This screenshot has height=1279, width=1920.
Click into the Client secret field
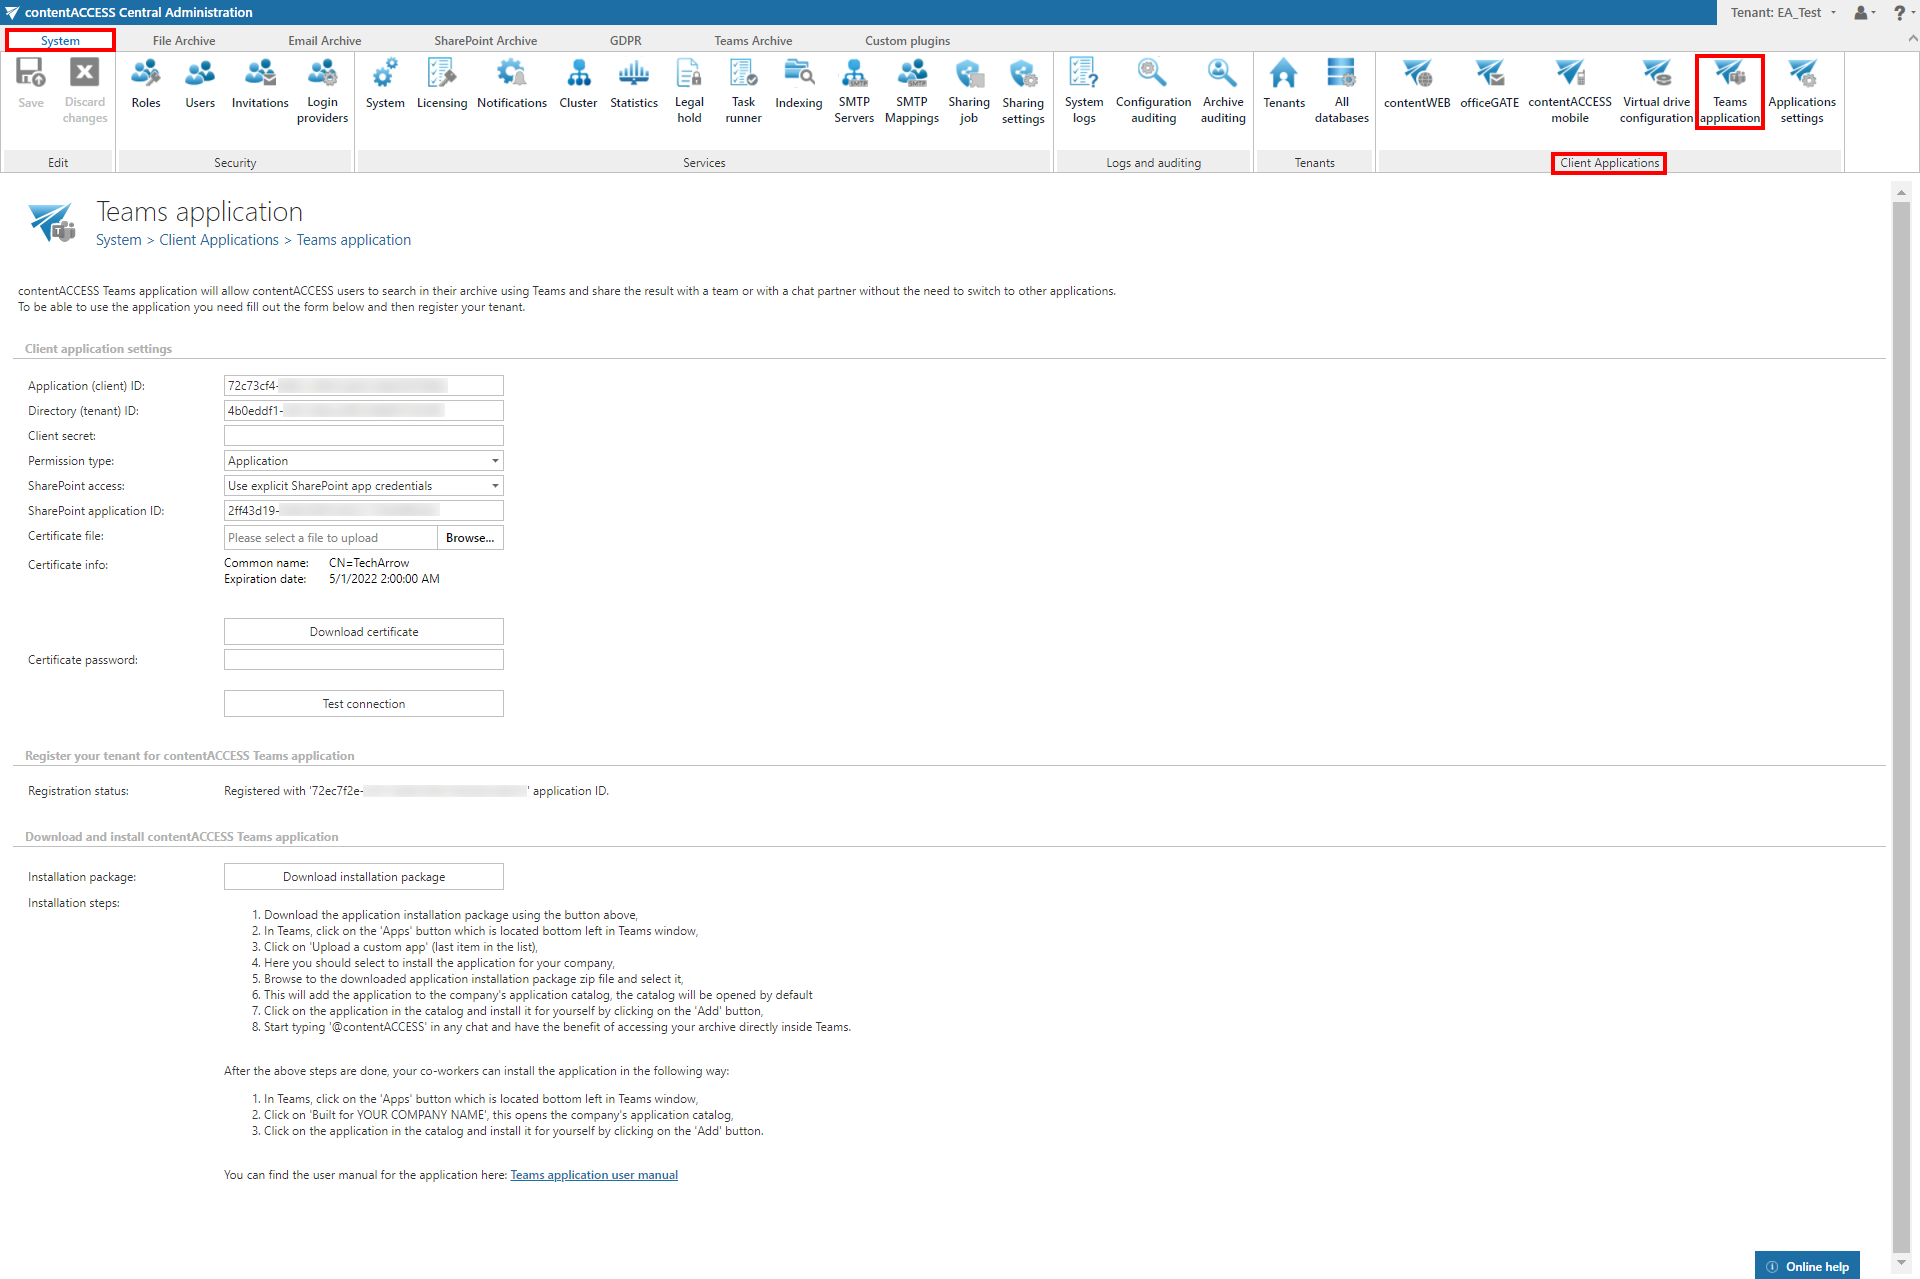pos(363,436)
